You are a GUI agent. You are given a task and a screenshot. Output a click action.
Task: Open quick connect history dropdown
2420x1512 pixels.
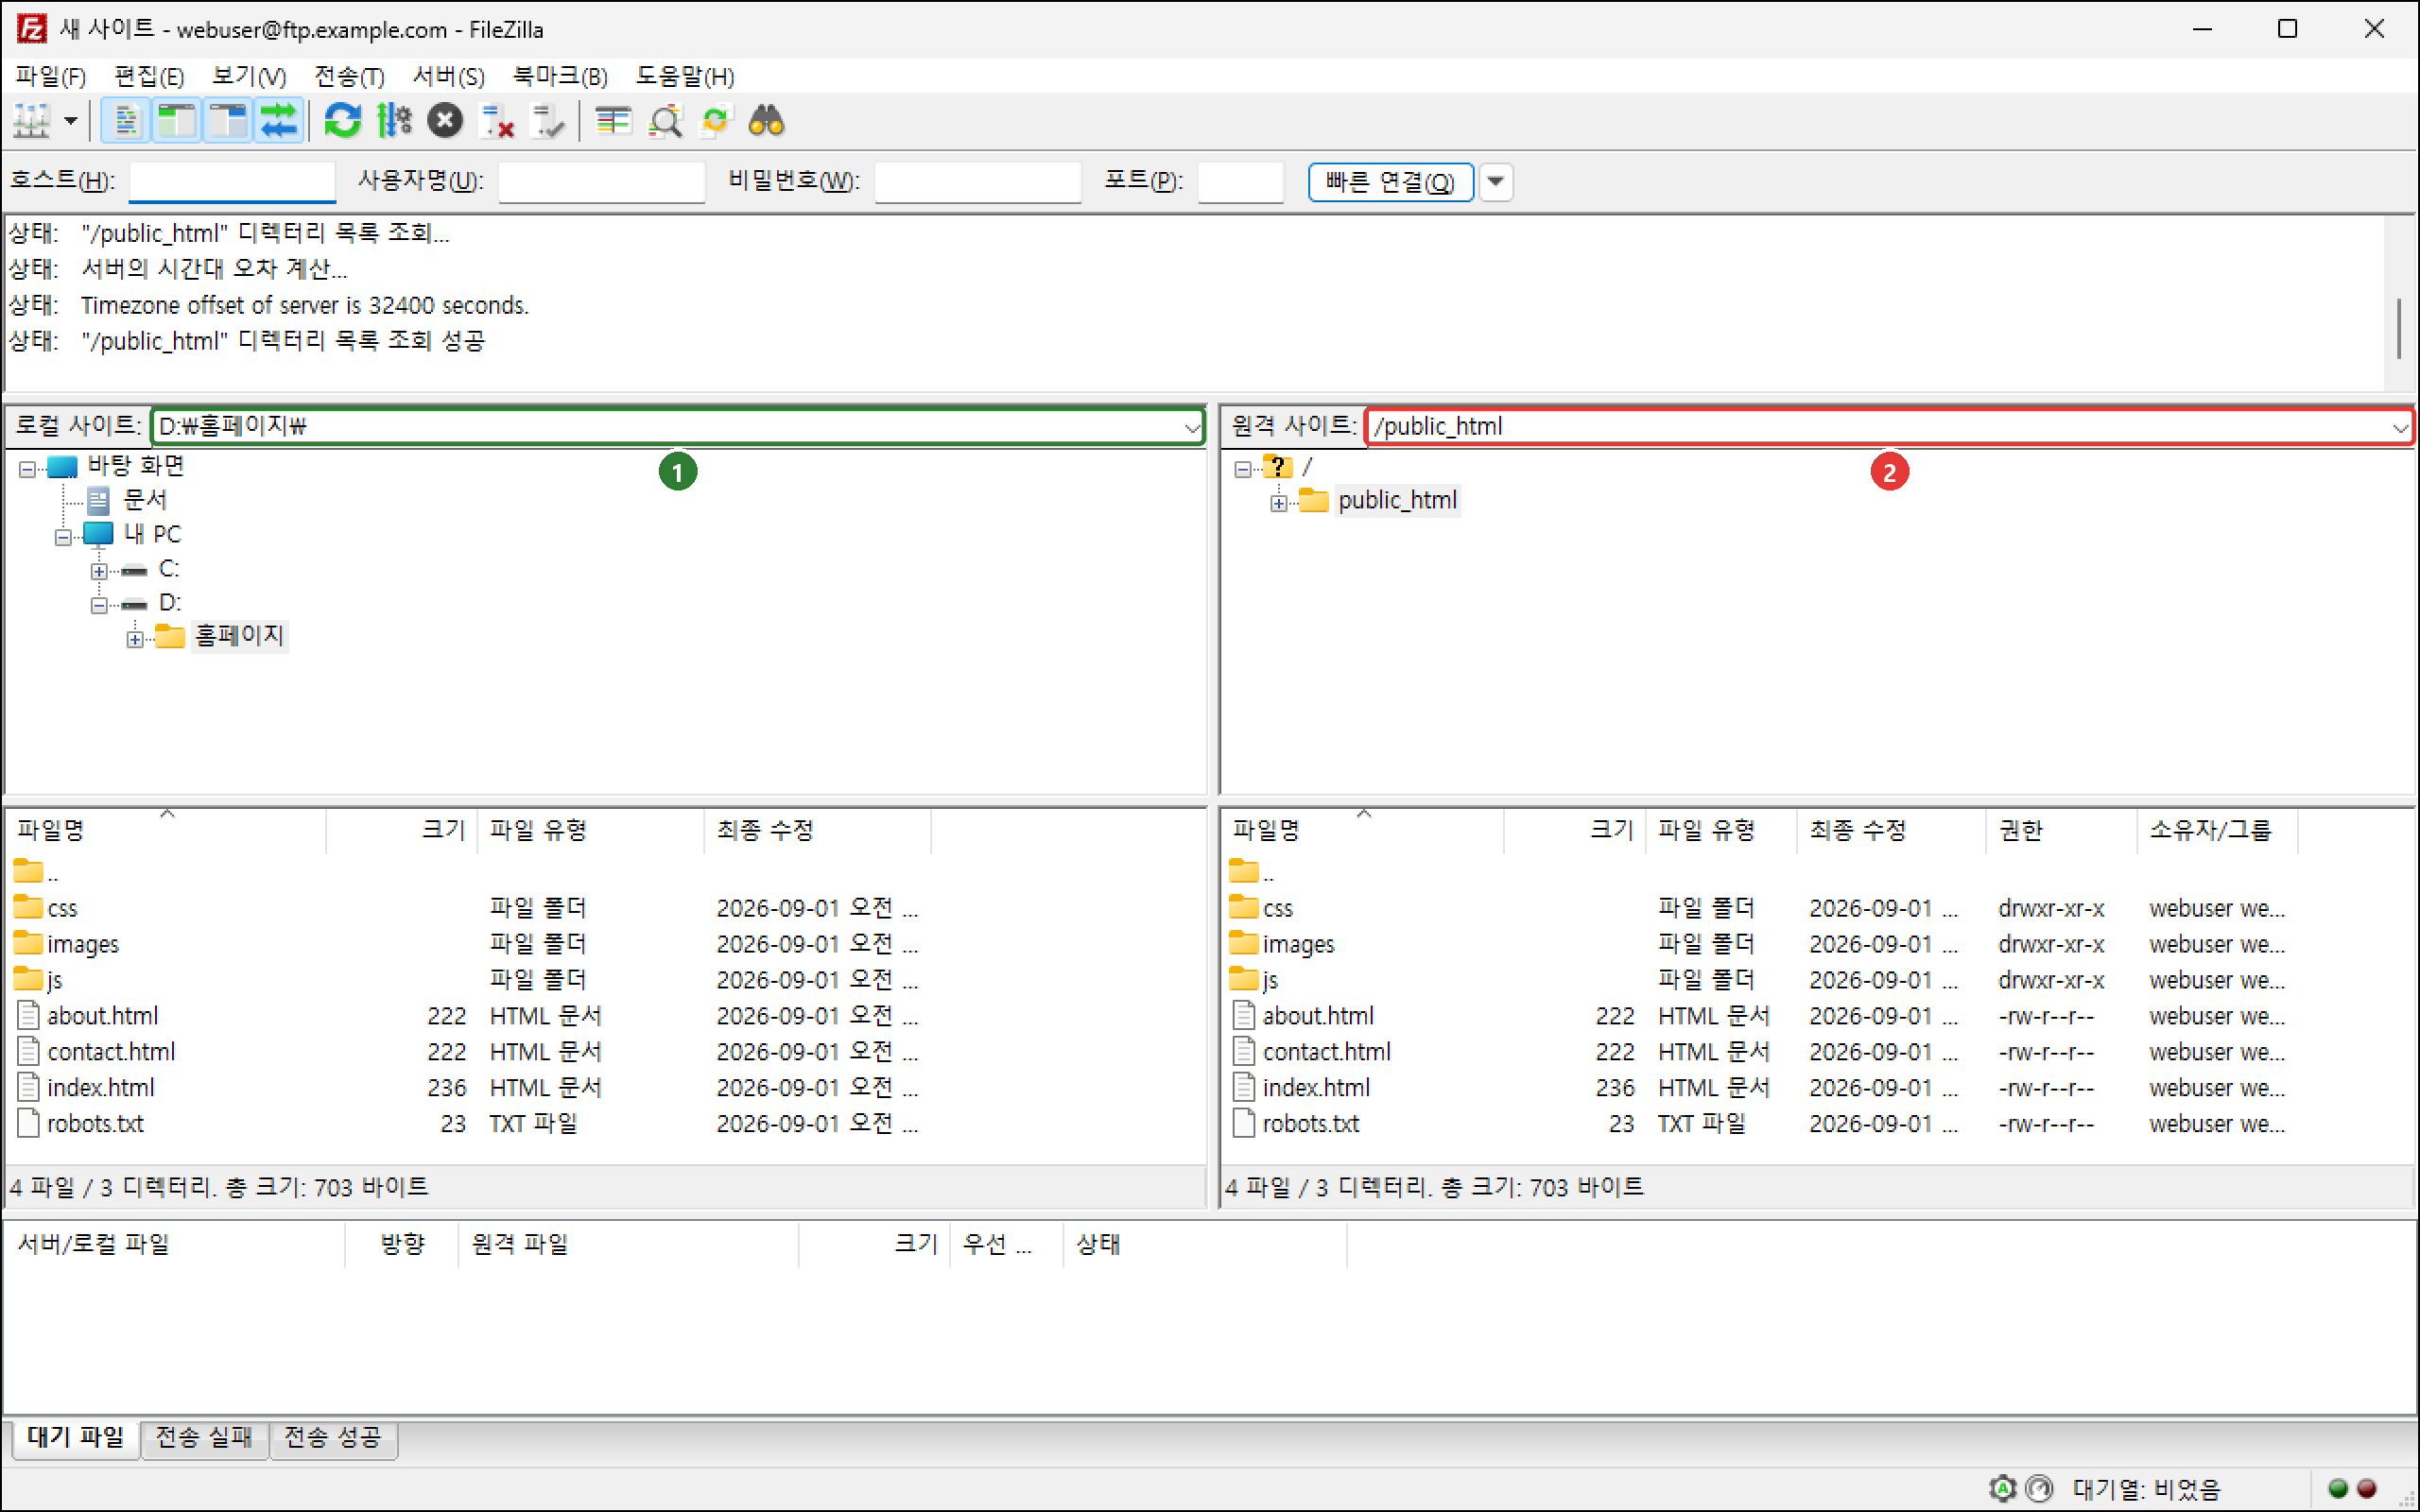click(x=1496, y=182)
